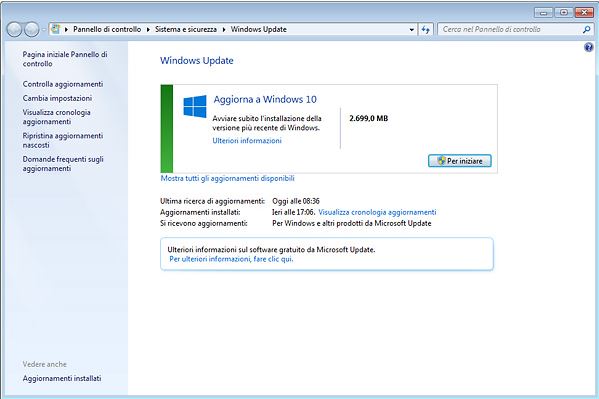The height and width of the screenshot is (399, 599).
Task: Click the Control Panel address bar icon
Action: click(x=56, y=29)
